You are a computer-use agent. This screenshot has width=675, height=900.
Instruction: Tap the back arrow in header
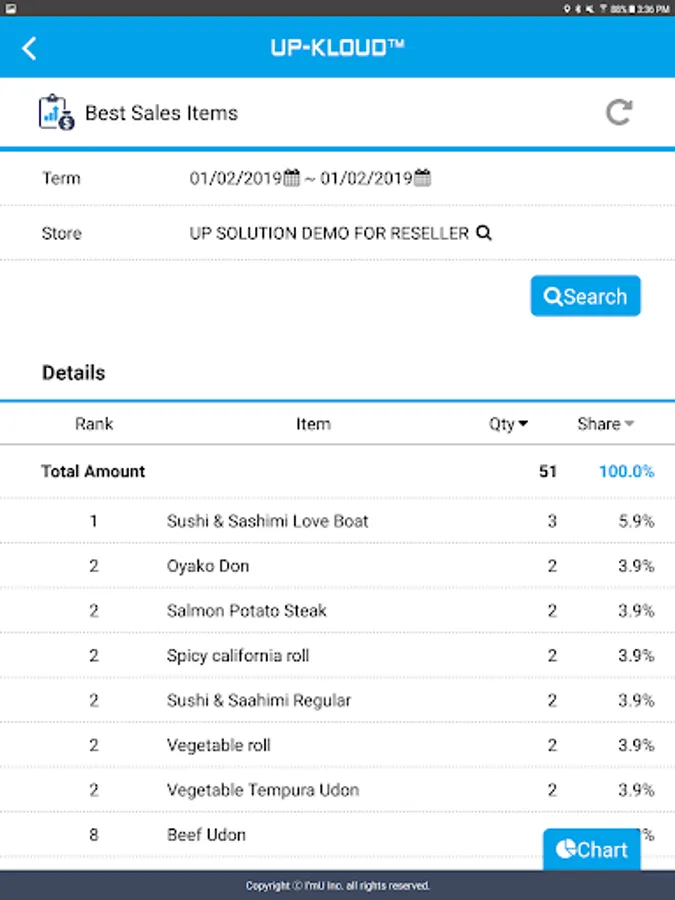(29, 48)
